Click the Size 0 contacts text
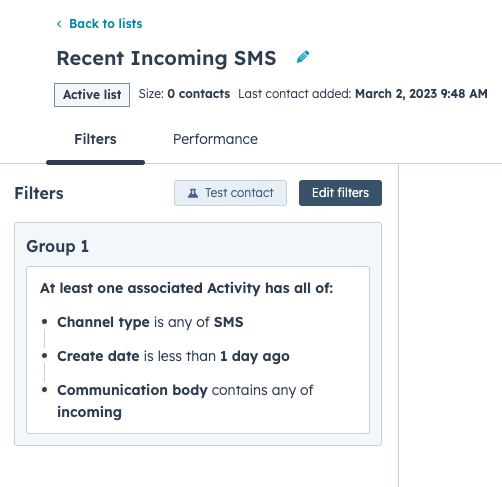Image resolution: width=502 pixels, height=487 pixels. click(x=184, y=94)
